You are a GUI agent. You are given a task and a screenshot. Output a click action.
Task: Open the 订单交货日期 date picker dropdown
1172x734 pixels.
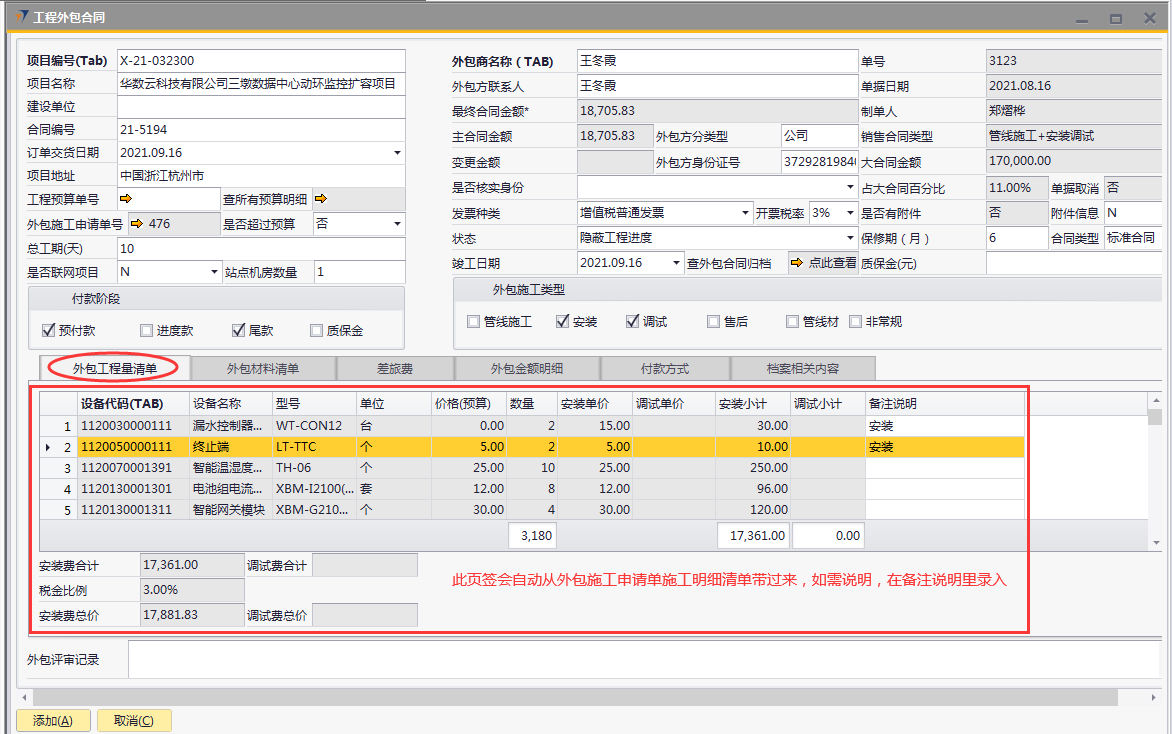click(x=397, y=153)
